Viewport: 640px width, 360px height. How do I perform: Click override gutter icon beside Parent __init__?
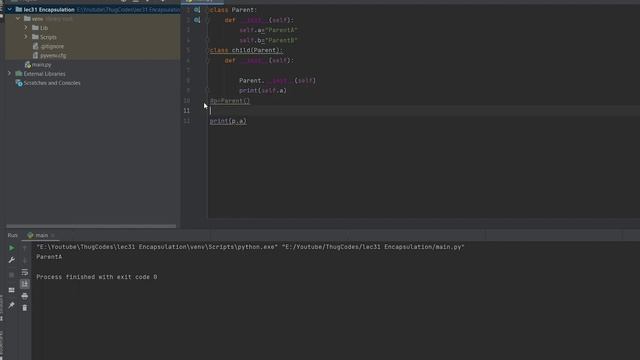coord(197,20)
